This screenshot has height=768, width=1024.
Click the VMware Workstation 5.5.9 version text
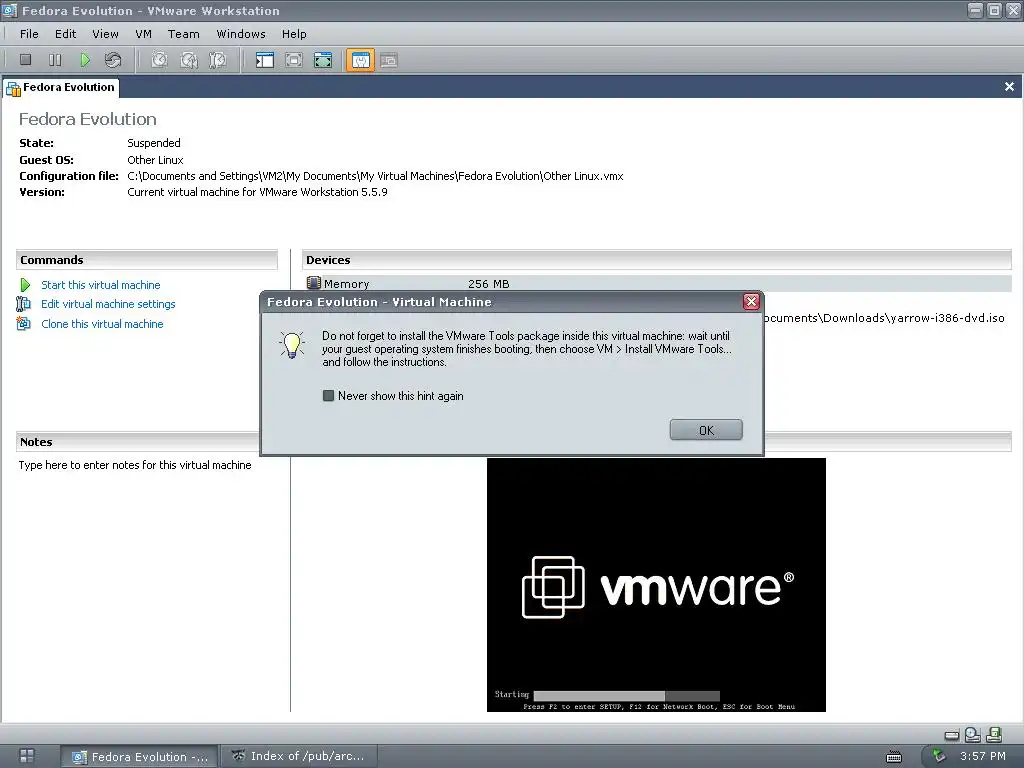[257, 192]
